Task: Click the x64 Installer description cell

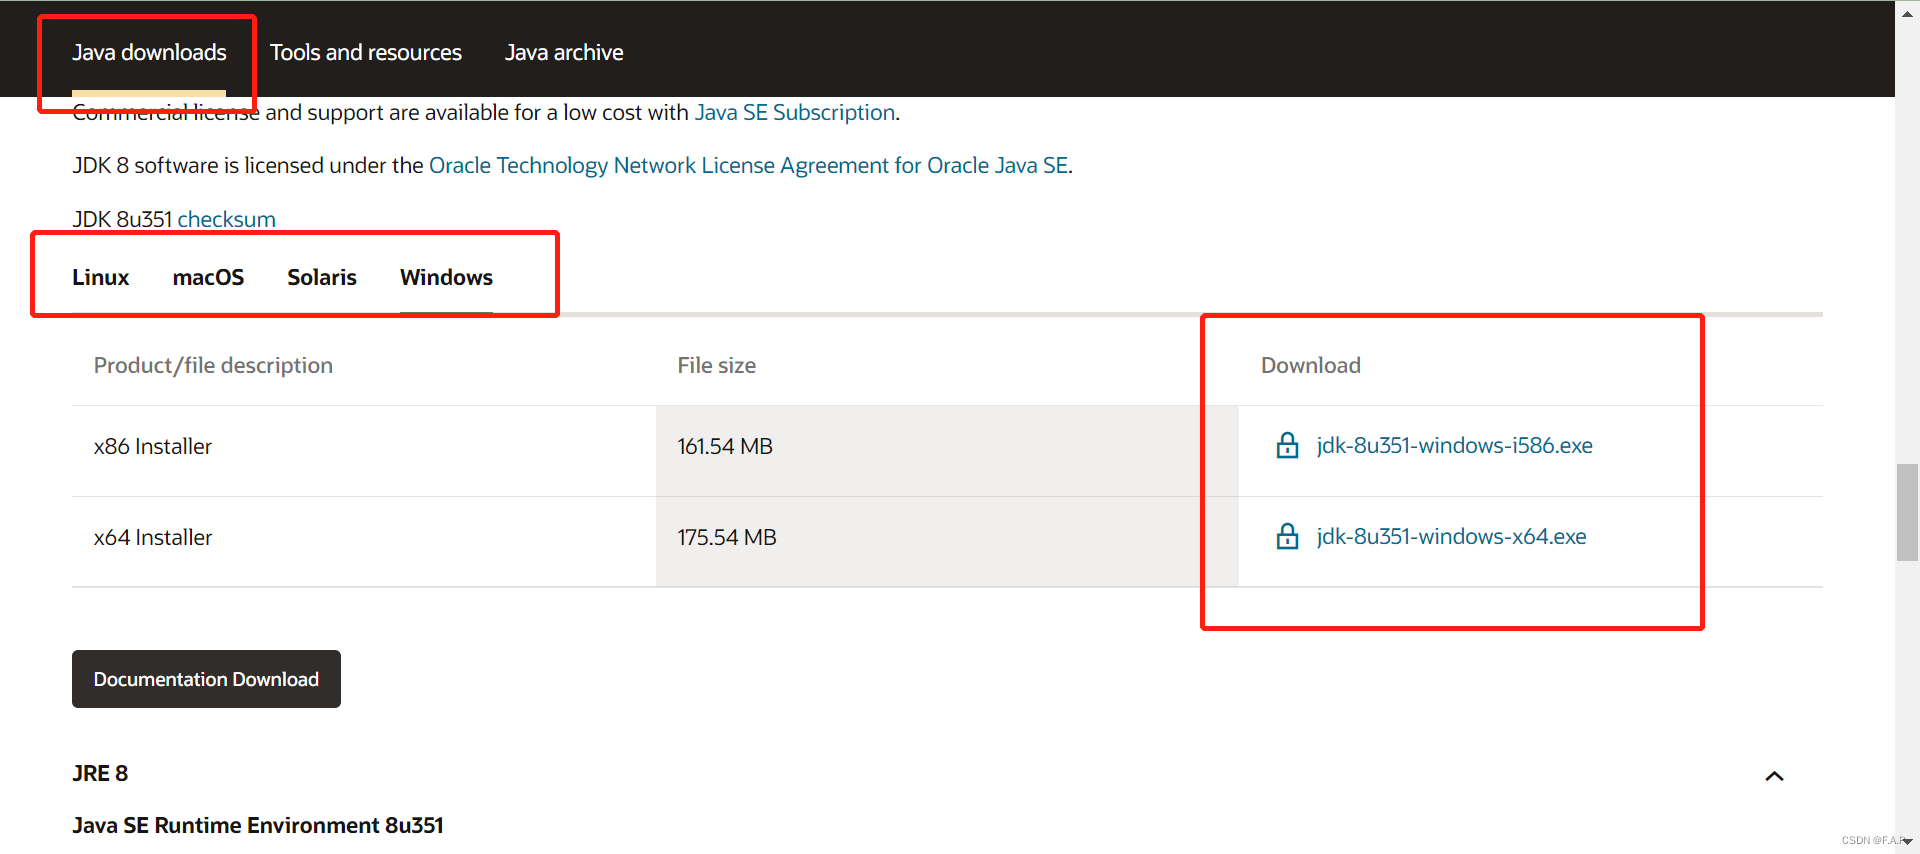Action: 364,542
